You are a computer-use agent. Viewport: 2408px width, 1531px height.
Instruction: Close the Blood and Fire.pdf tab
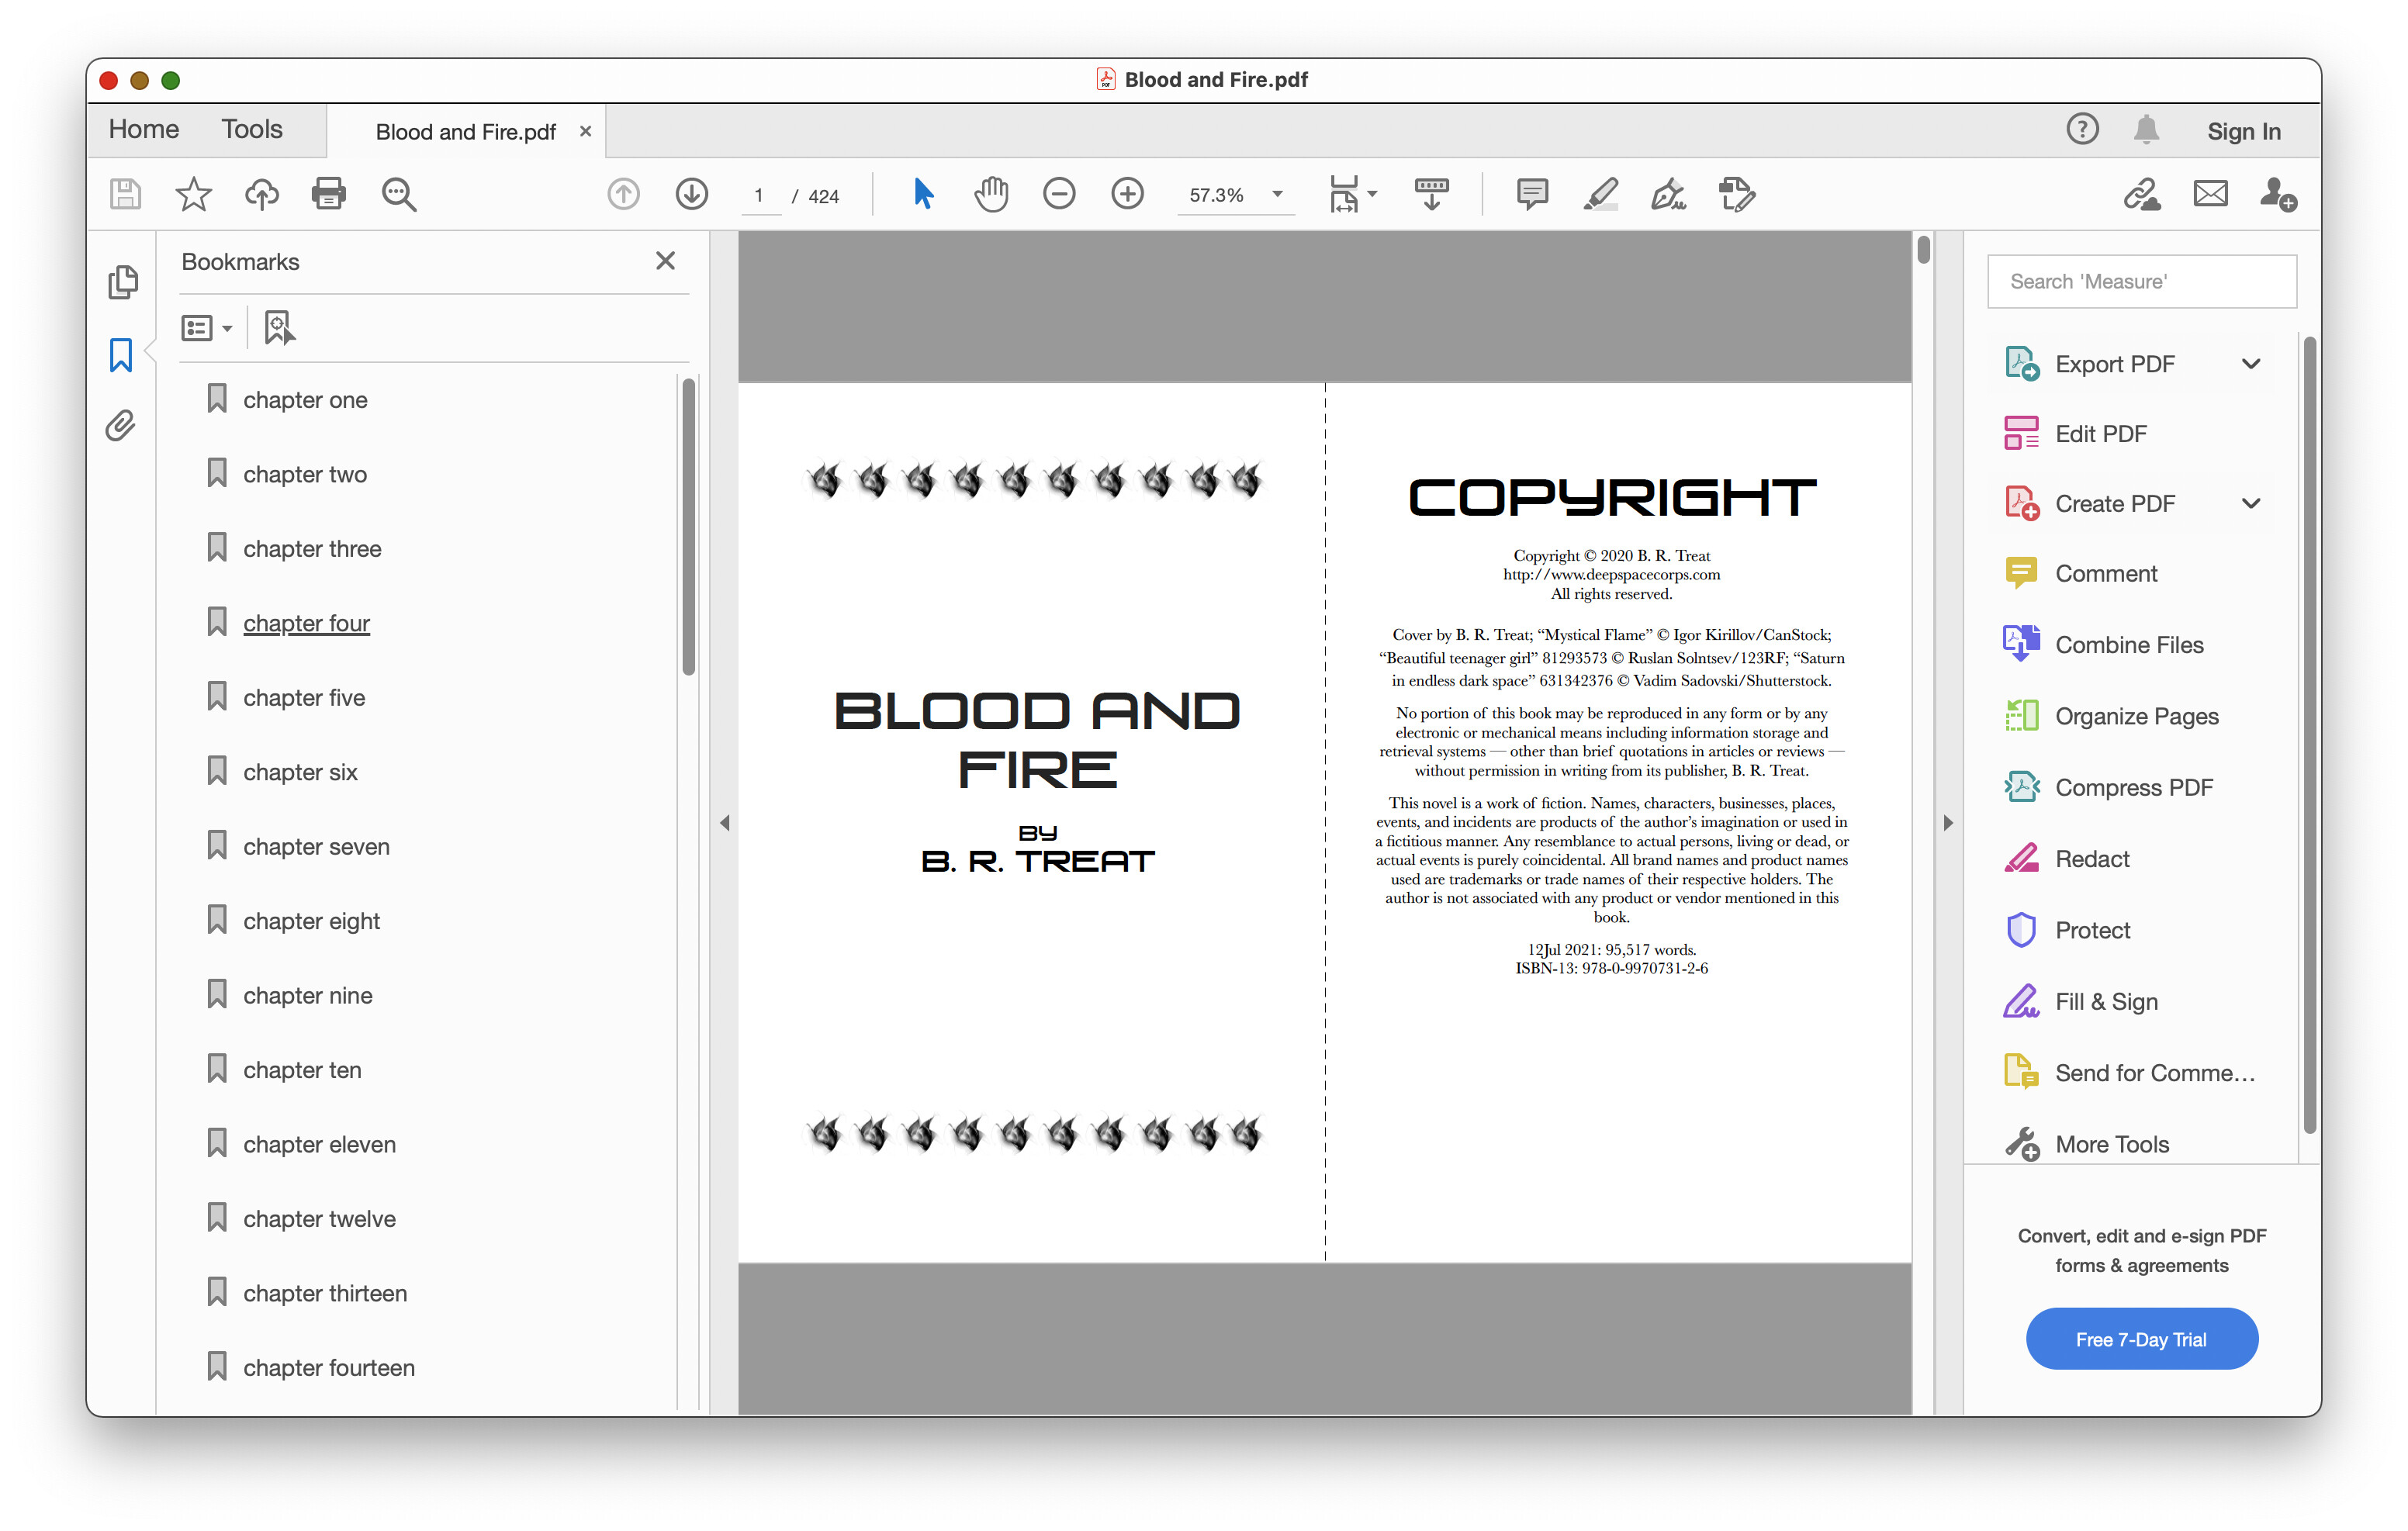pos(585,132)
